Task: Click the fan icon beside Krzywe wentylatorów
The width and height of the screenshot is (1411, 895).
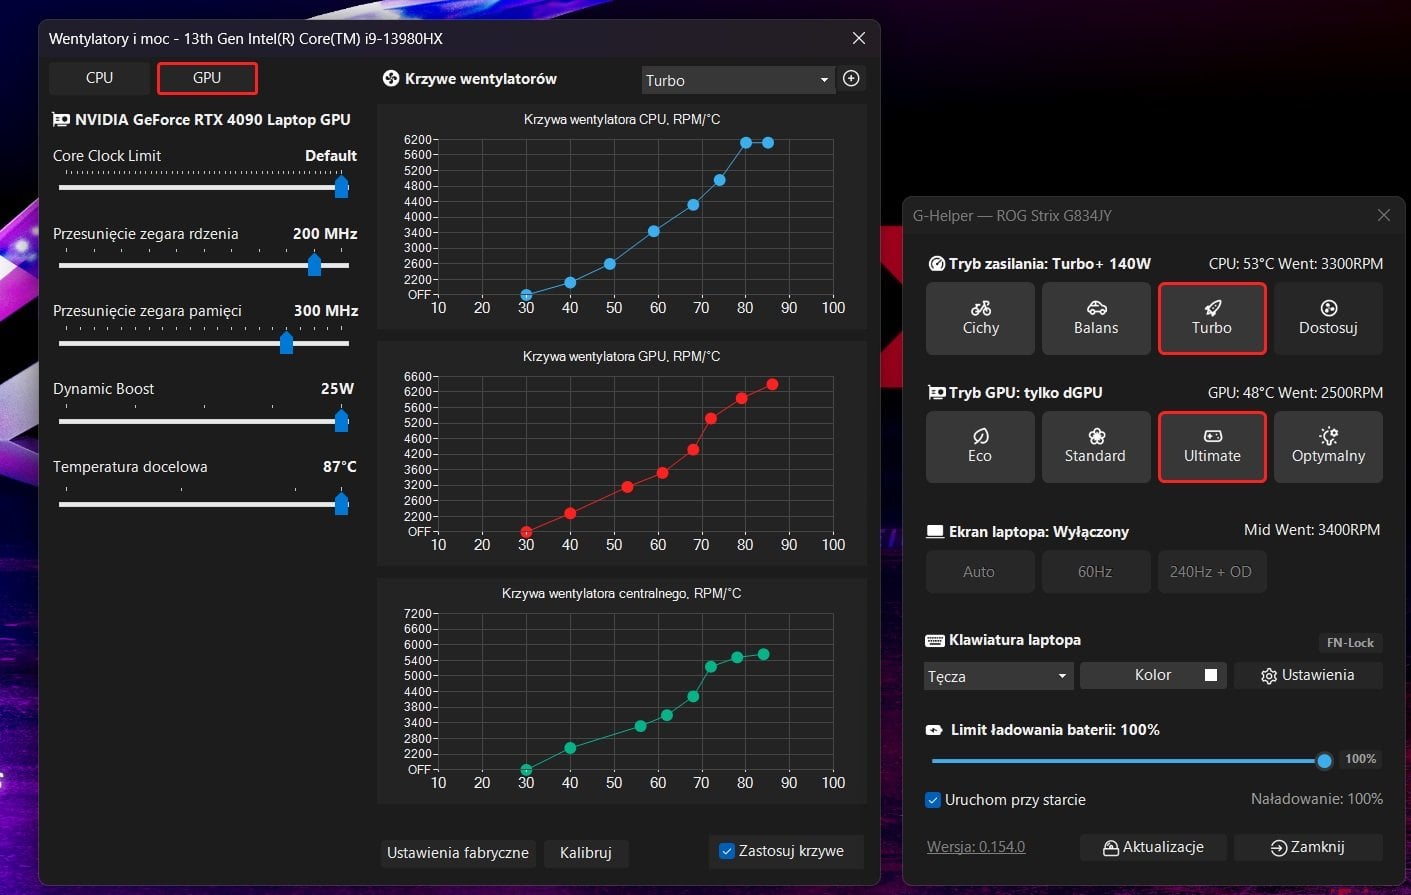Action: (x=391, y=79)
